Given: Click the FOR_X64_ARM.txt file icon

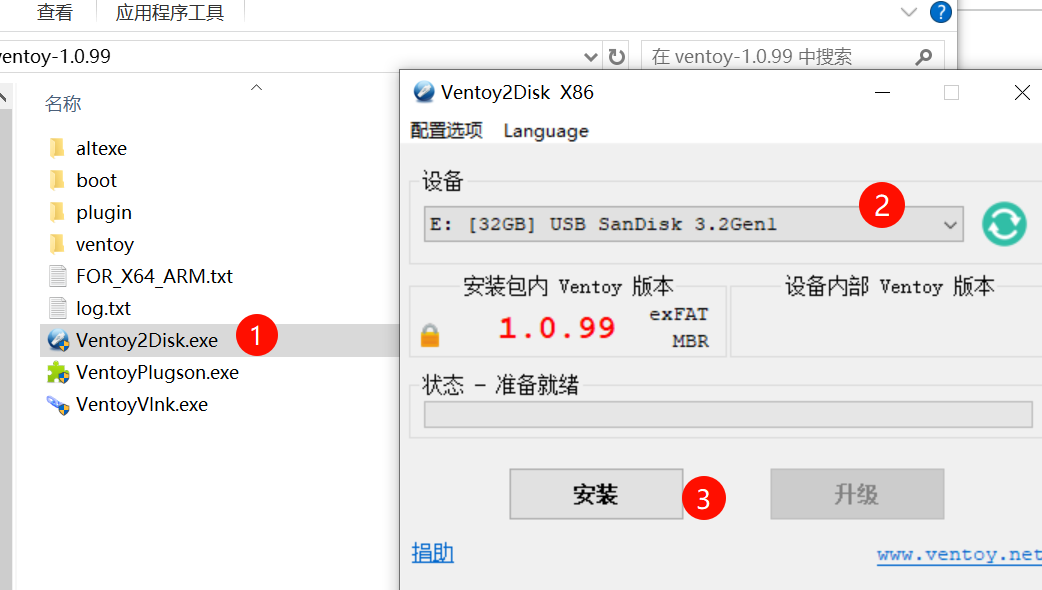Looking at the screenshot, I should (x=58, y=276).
